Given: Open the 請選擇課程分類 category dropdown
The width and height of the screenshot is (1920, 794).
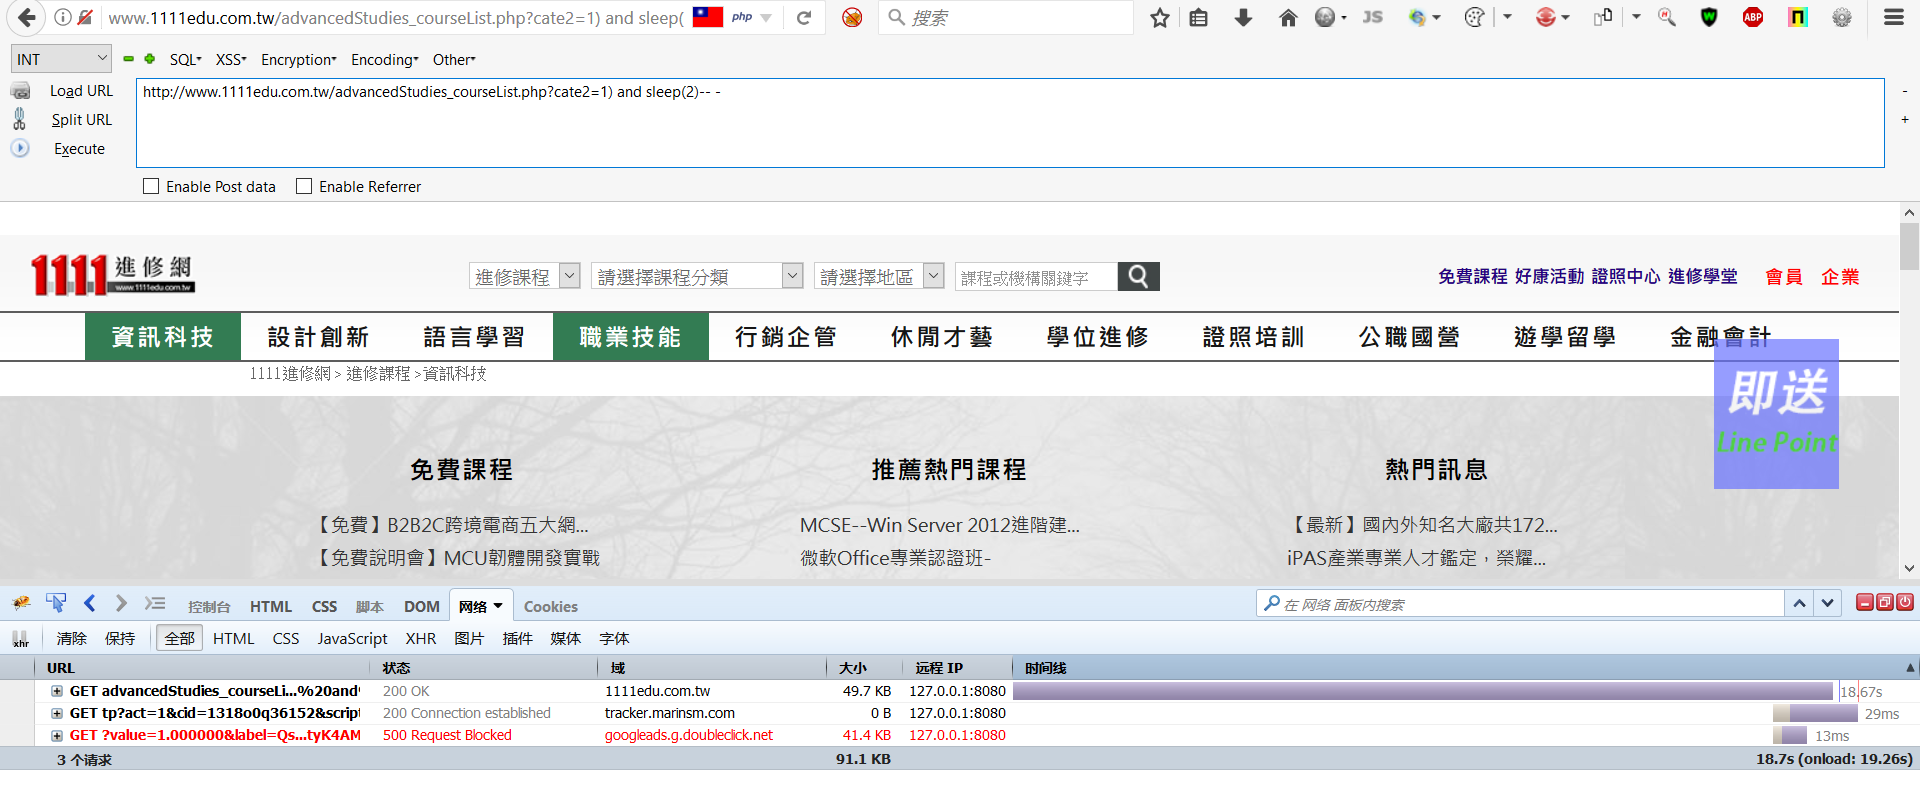Looking at the screenshot, I should pos(697,276).
